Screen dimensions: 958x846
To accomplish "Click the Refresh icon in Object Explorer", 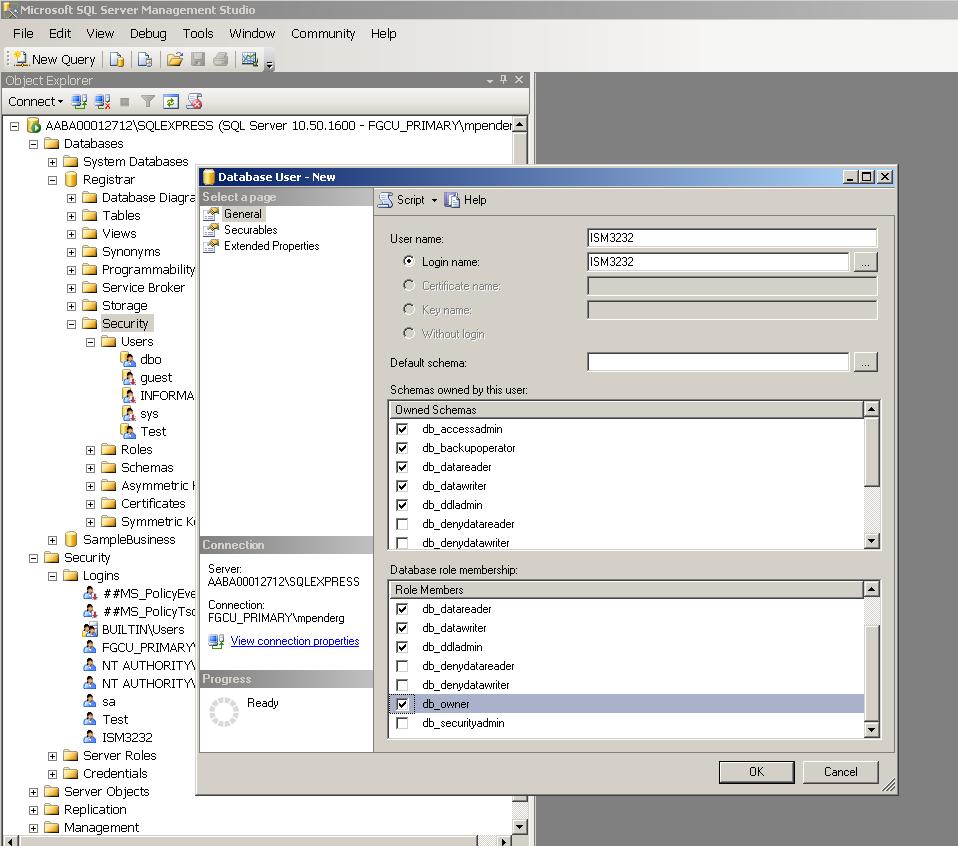I will pyautogui.click(x=170, y=101).
